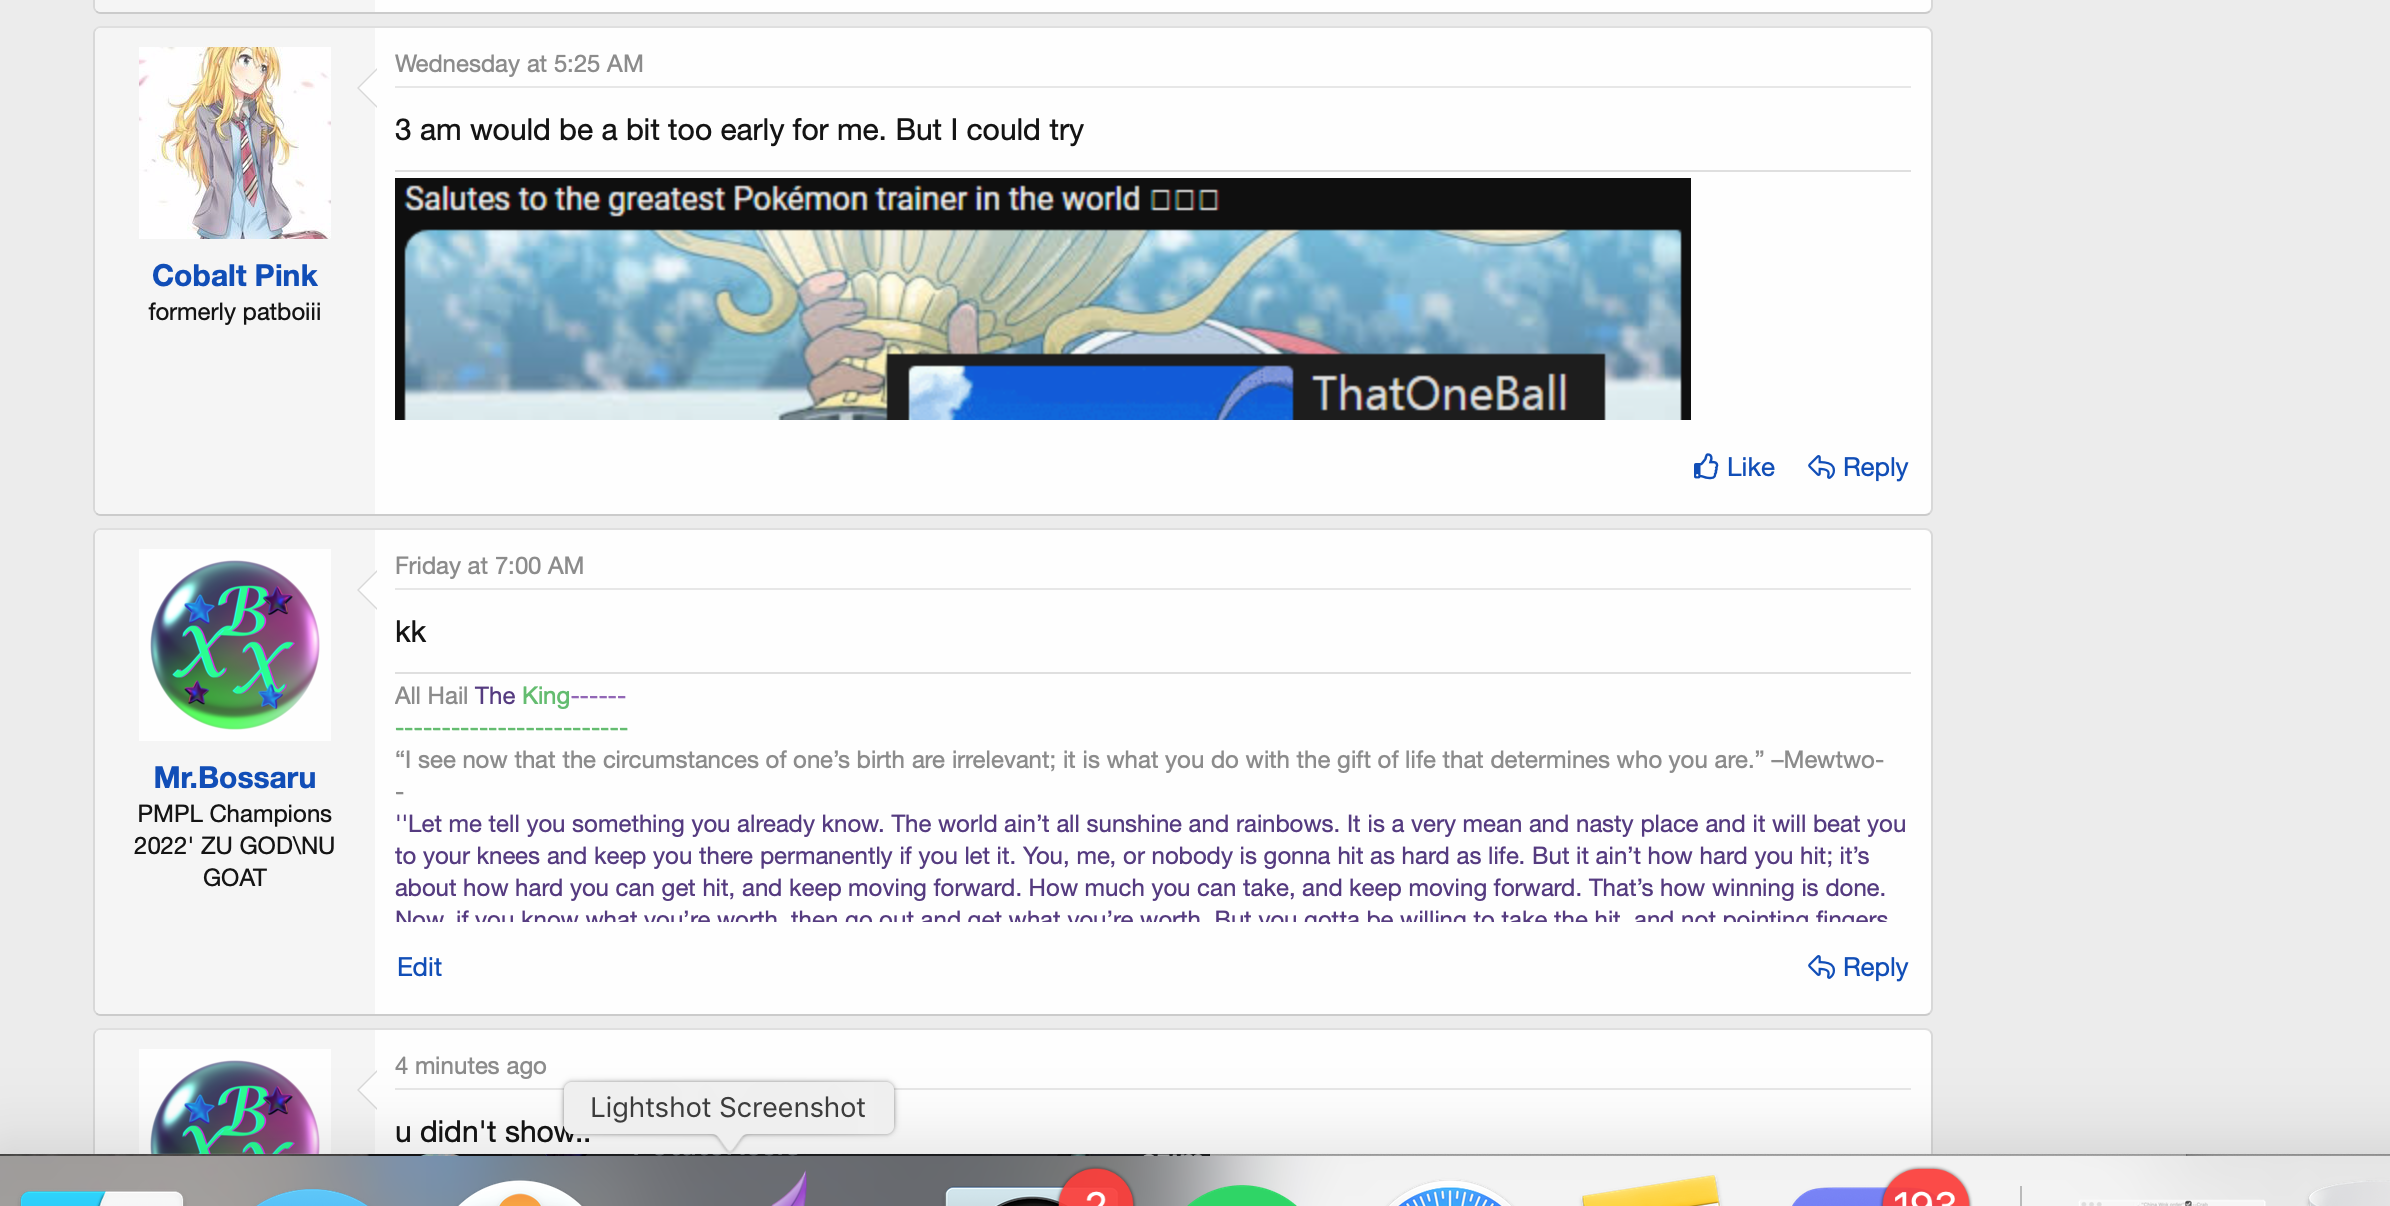Open the Wednesday at 5:25 AM timestamp

coord(519,64)
